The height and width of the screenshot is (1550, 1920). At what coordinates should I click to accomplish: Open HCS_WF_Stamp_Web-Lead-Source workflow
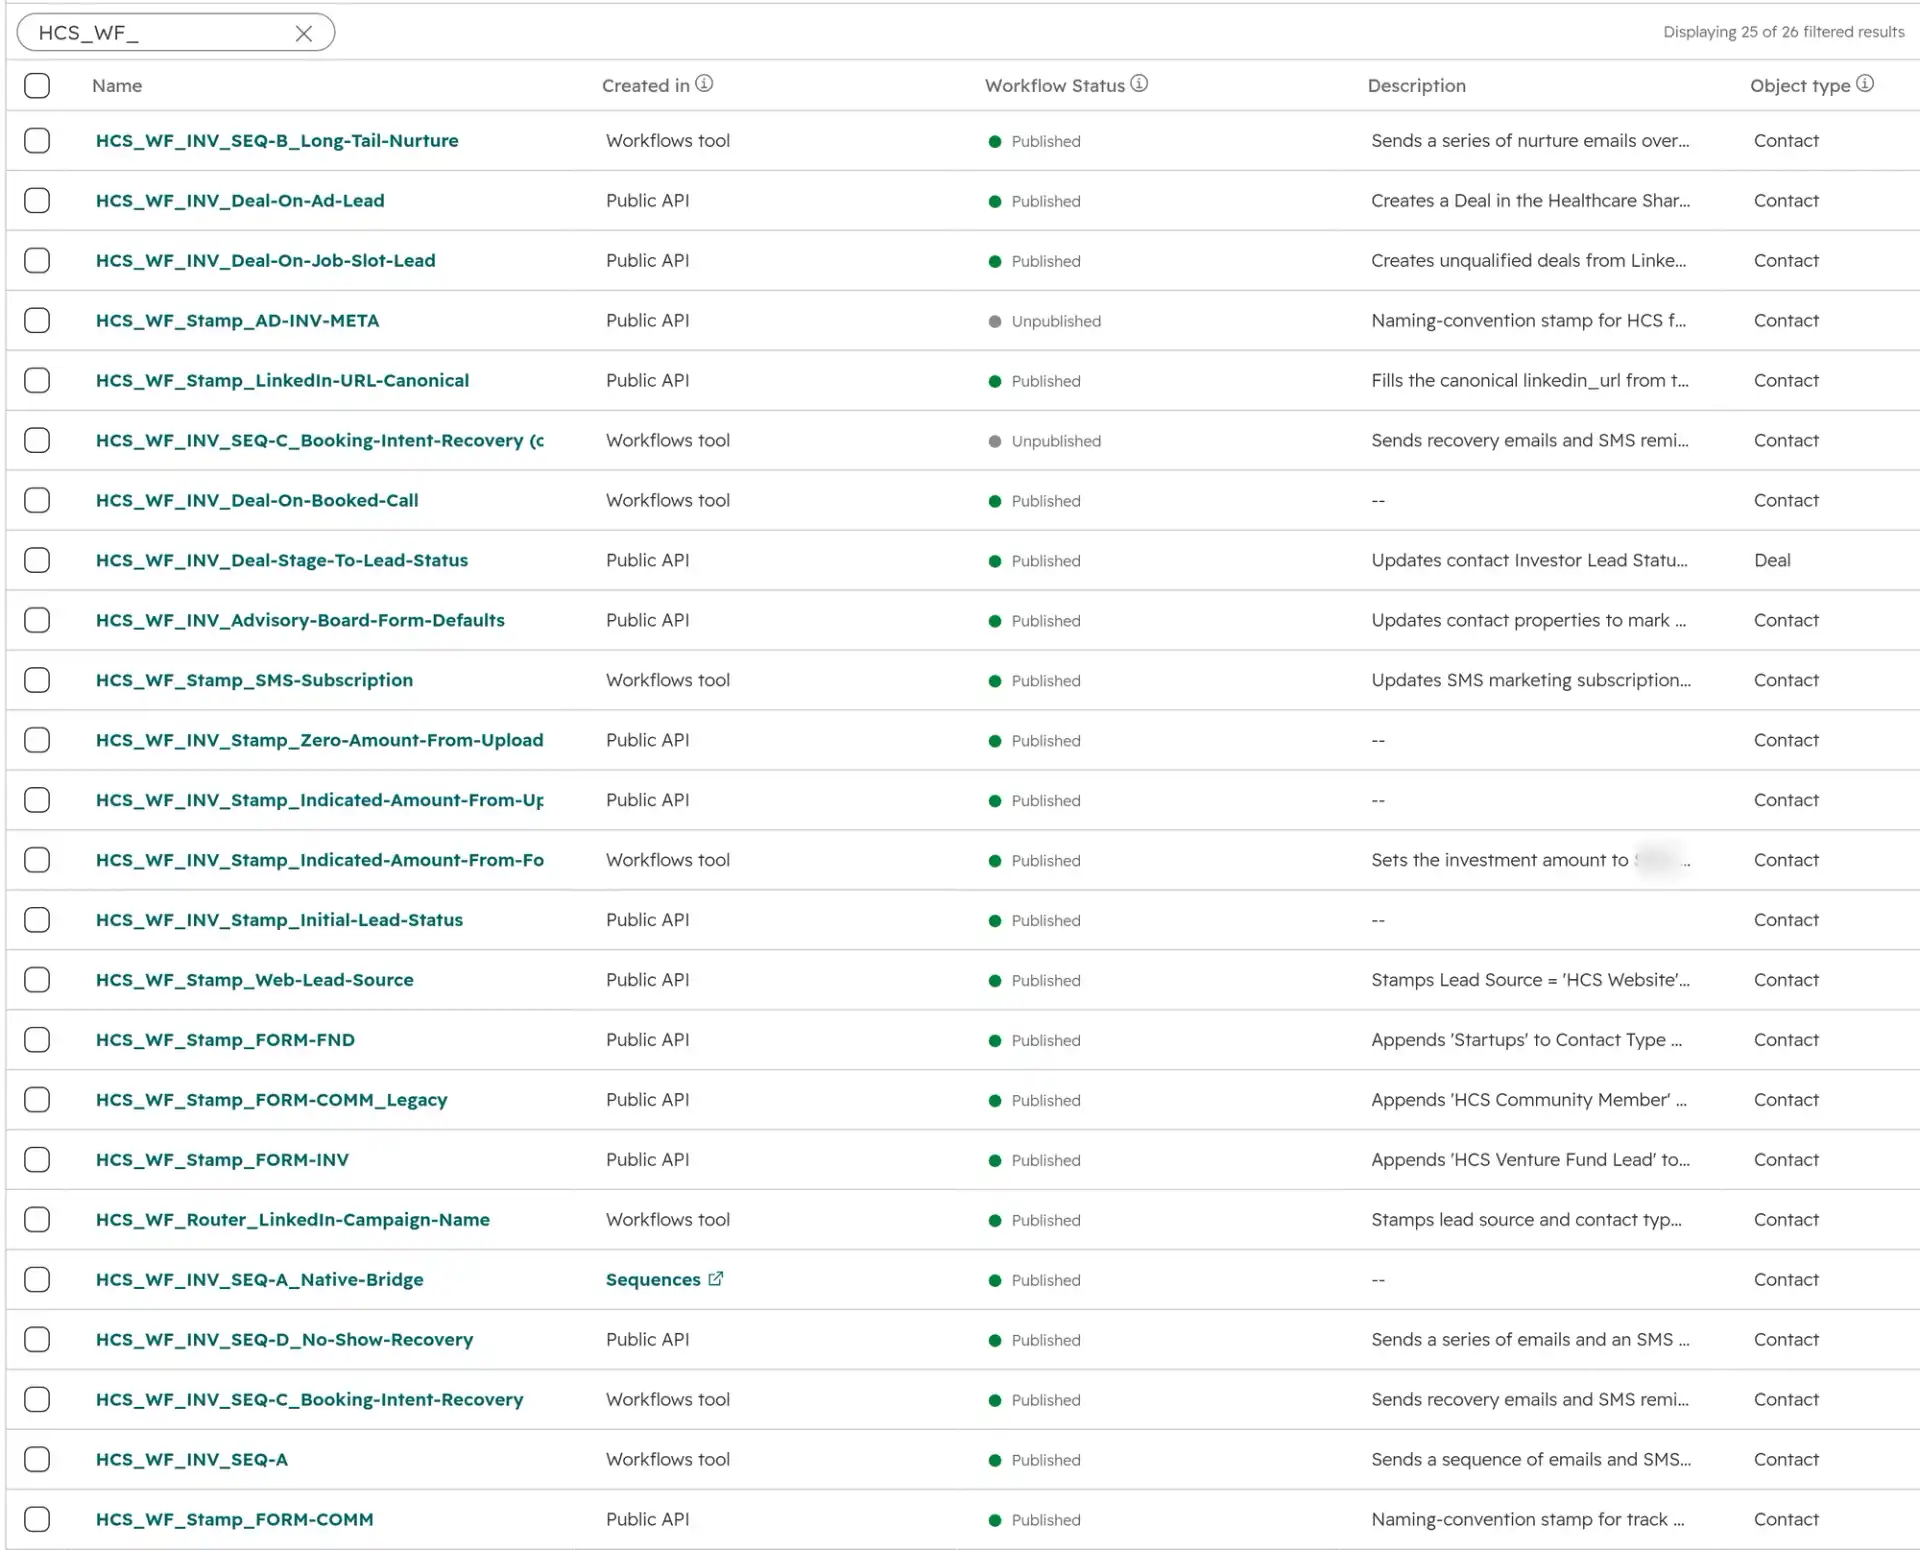[x=255, y=980]
